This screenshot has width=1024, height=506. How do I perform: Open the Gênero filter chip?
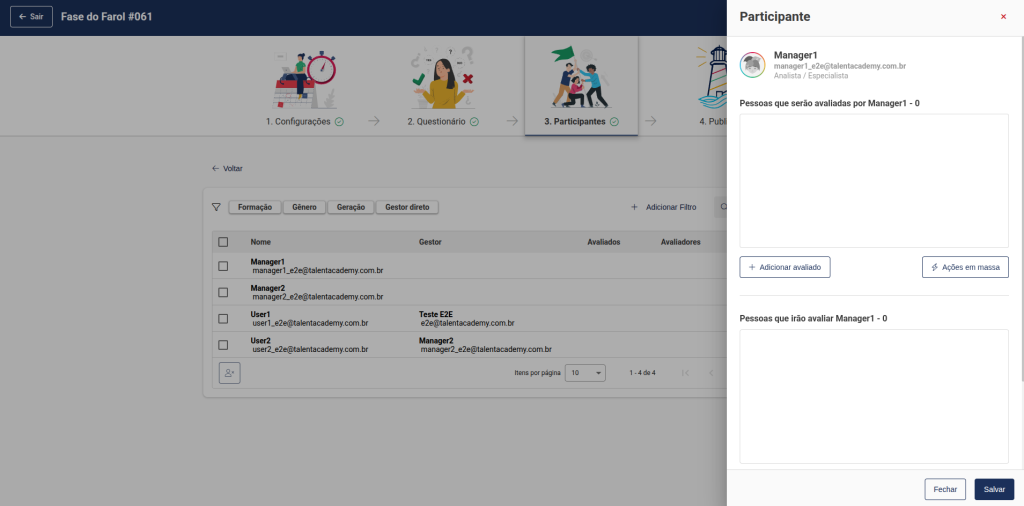pos(304,207)
